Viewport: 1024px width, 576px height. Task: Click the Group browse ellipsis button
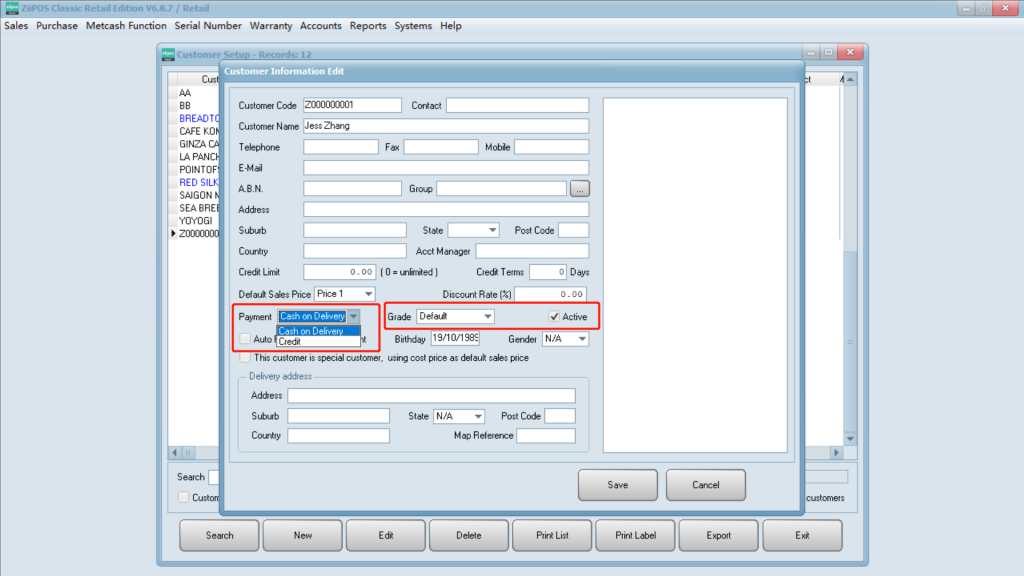579,188
